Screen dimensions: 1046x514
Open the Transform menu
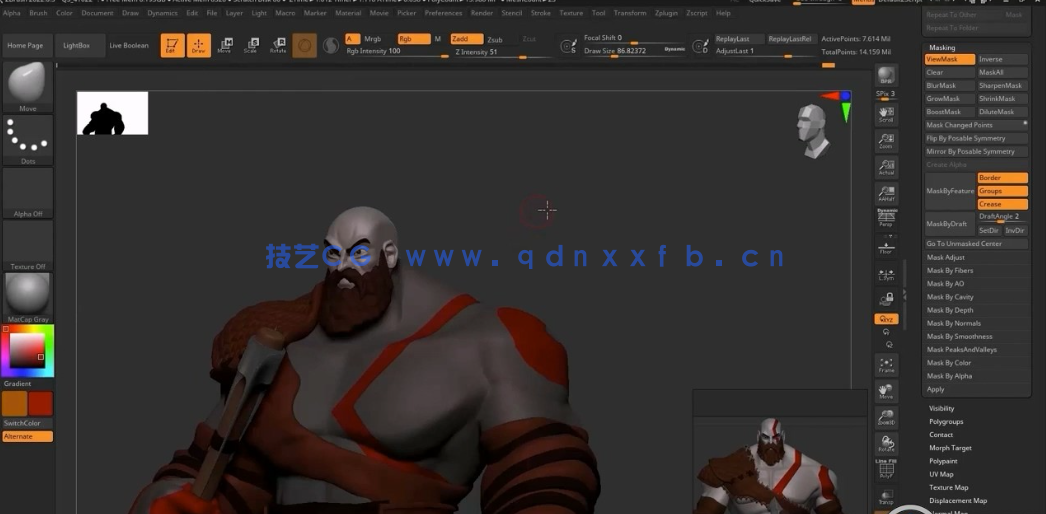click(x=630, y=13)
